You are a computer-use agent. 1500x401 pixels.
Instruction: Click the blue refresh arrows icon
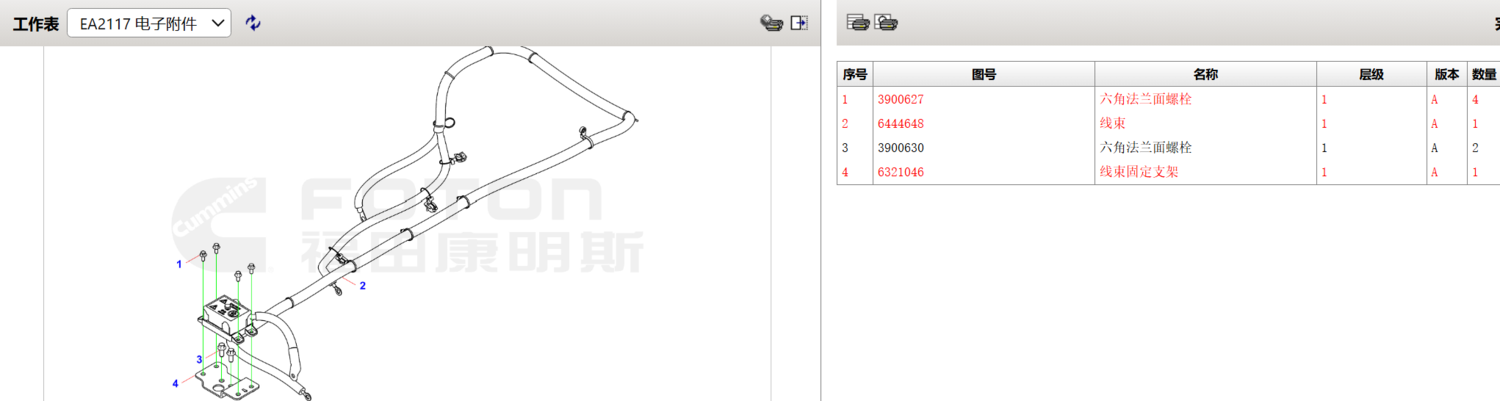253,23
